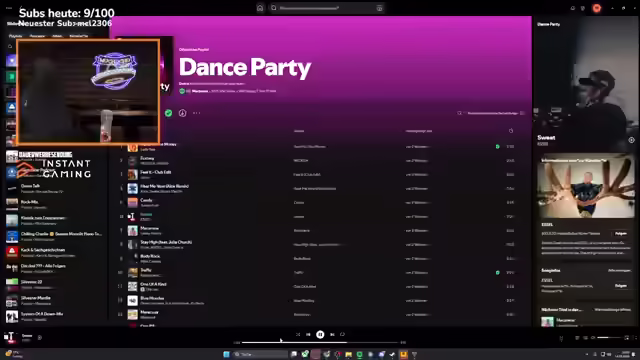Screen dimensions: 640x360
Task: Connect to a device icon
Action: [x=585, y=338]
